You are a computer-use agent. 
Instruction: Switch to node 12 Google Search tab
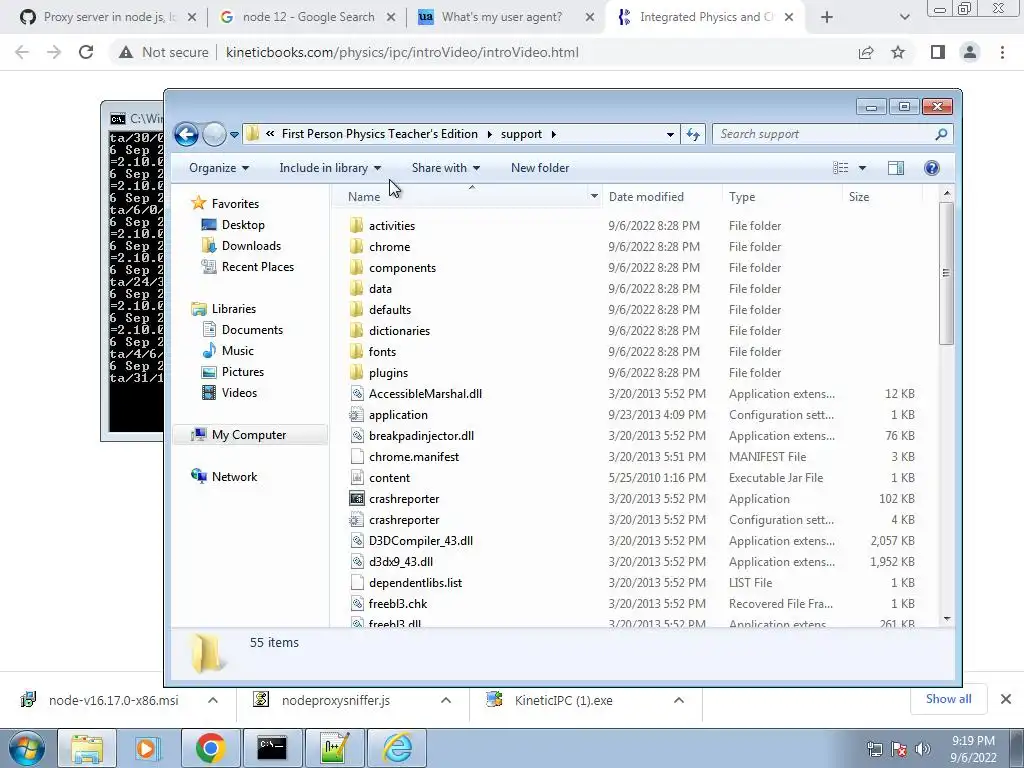(308, 17)
